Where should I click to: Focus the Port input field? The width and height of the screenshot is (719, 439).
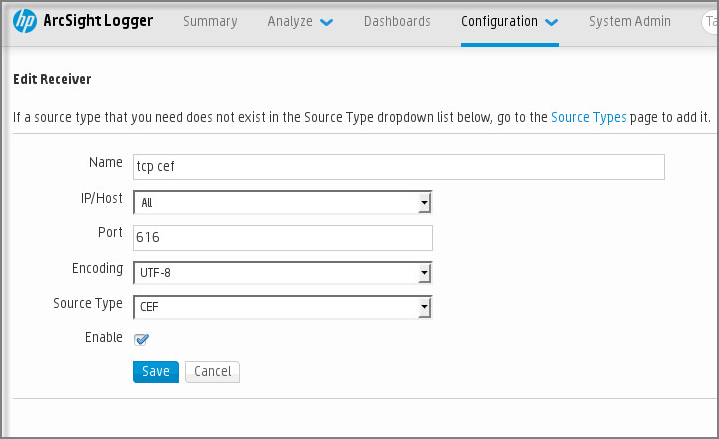pos(282,237)
